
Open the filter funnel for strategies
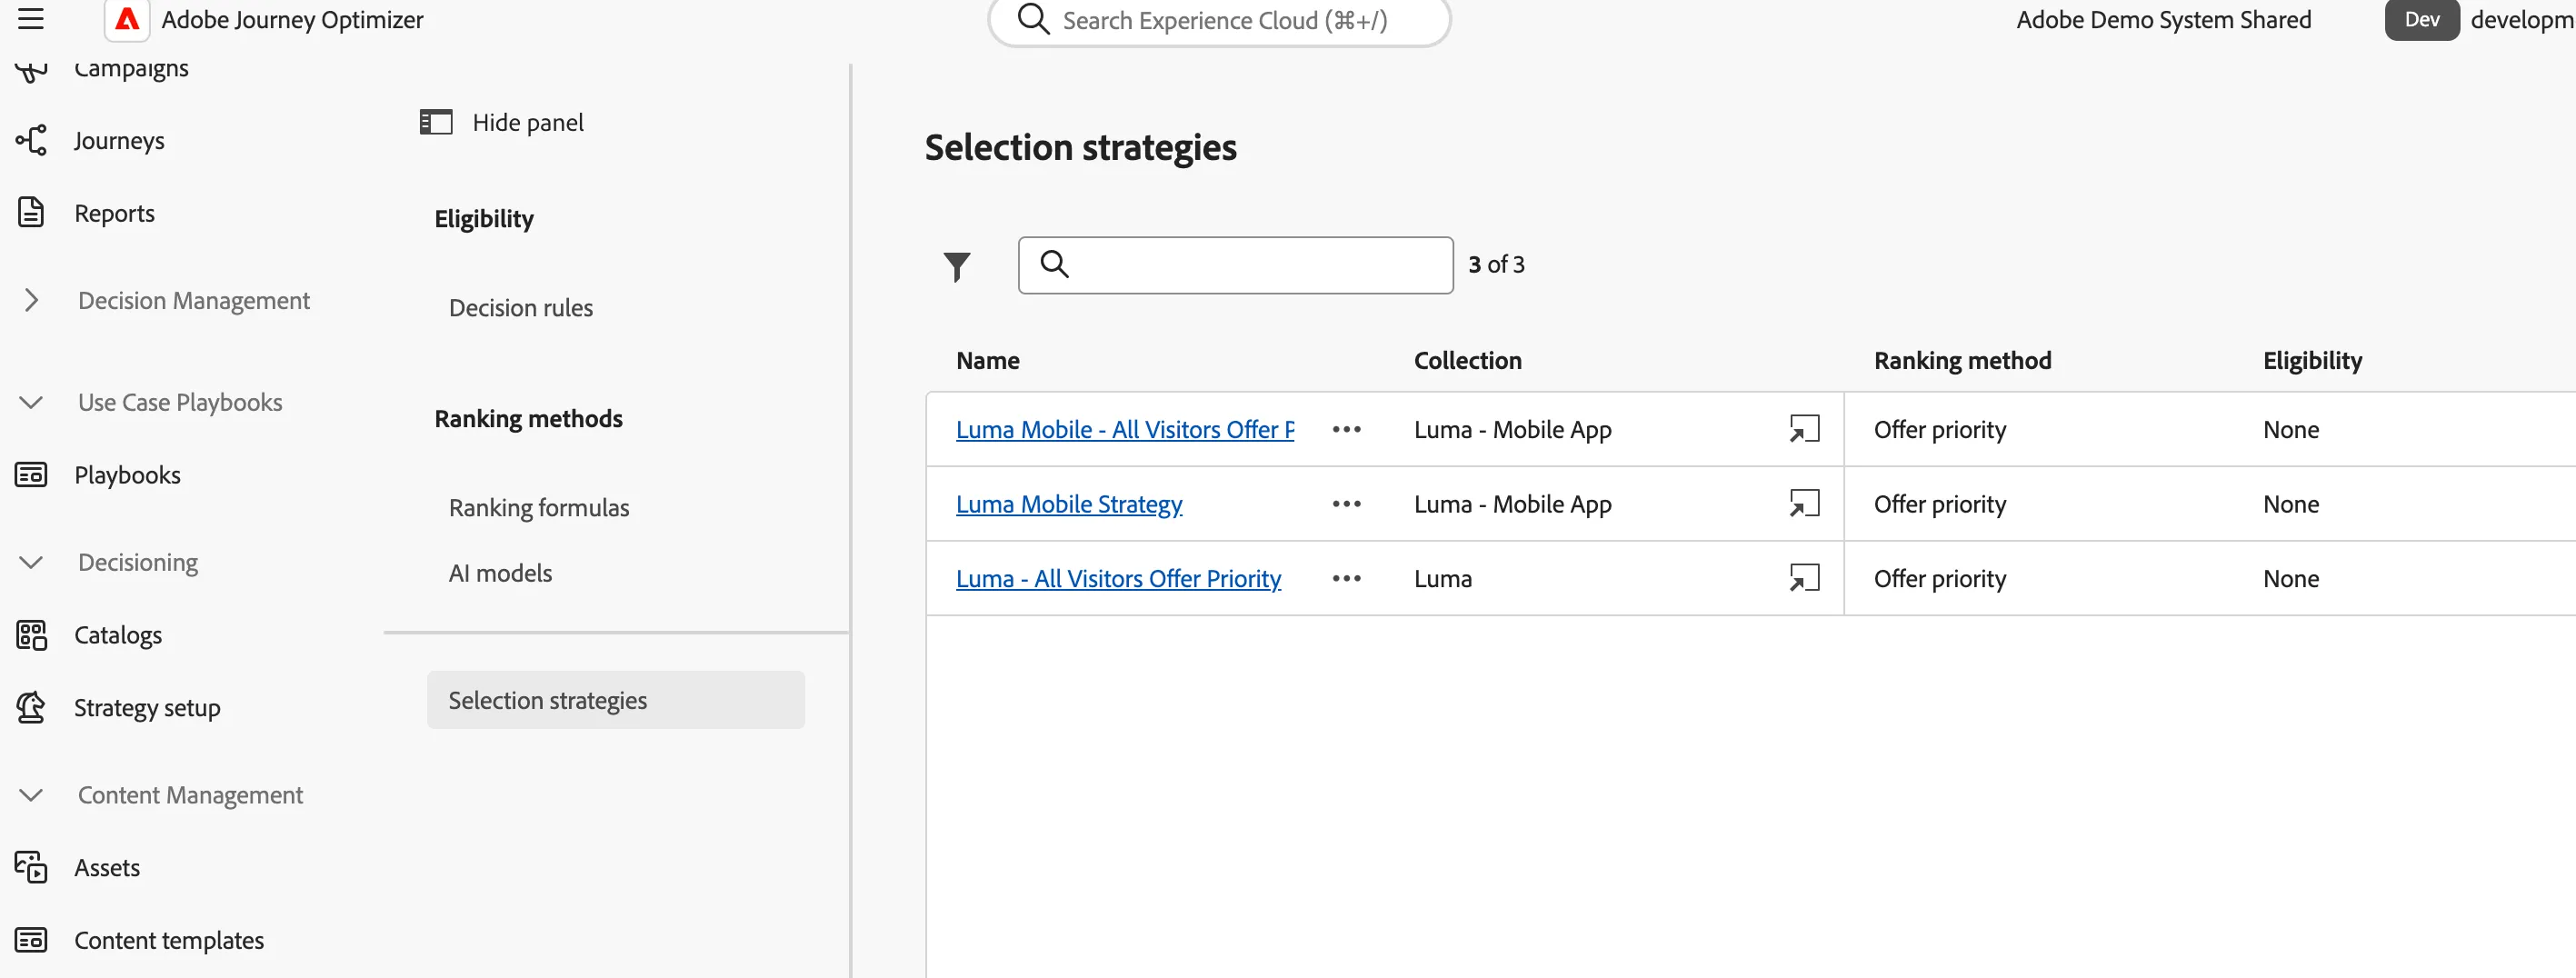tap(957, 266)
